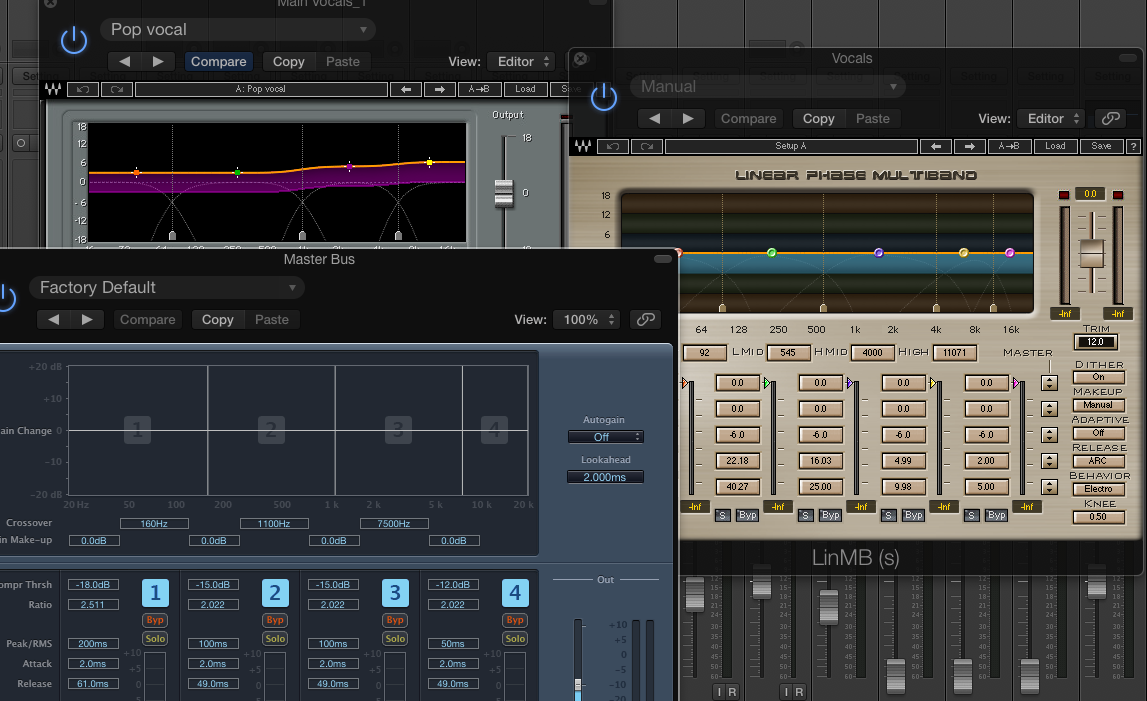The width and height of the screenshot is (1147, 701).
Task: Go to next preset in Pop vocal plugin
Action: pyautogui.click(x=157, y=62)
